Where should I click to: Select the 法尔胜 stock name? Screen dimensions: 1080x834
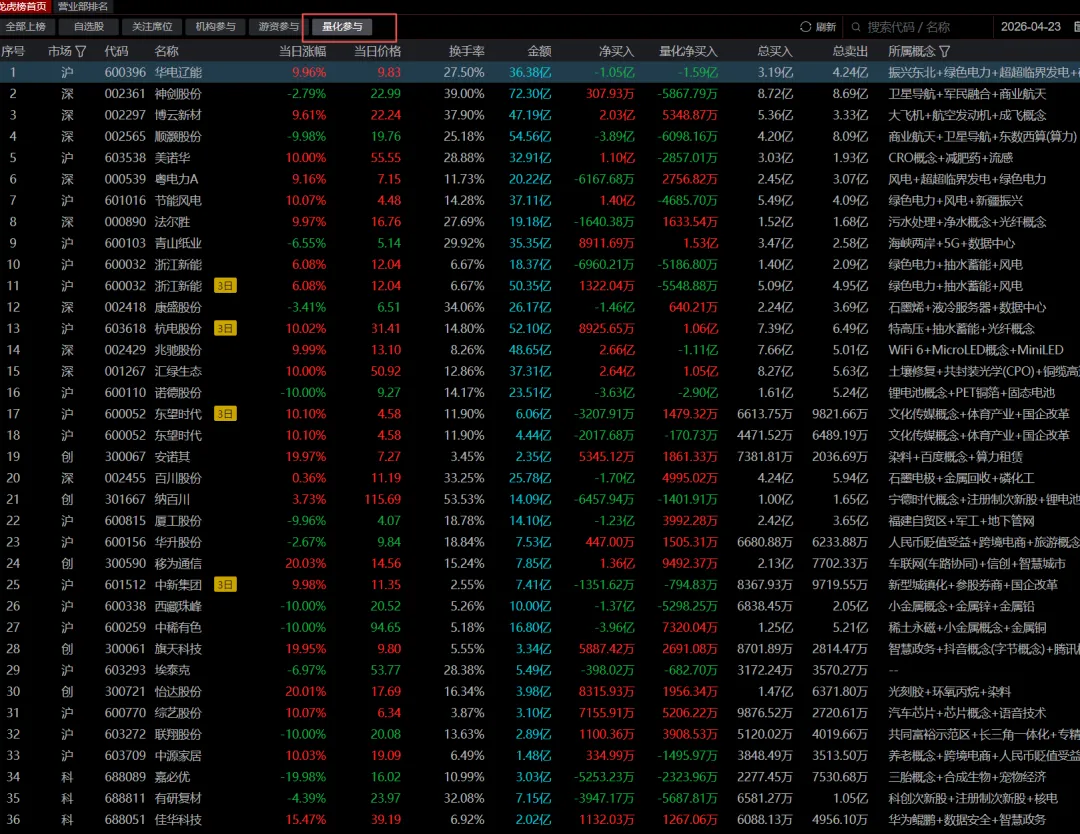coord(172,222)
